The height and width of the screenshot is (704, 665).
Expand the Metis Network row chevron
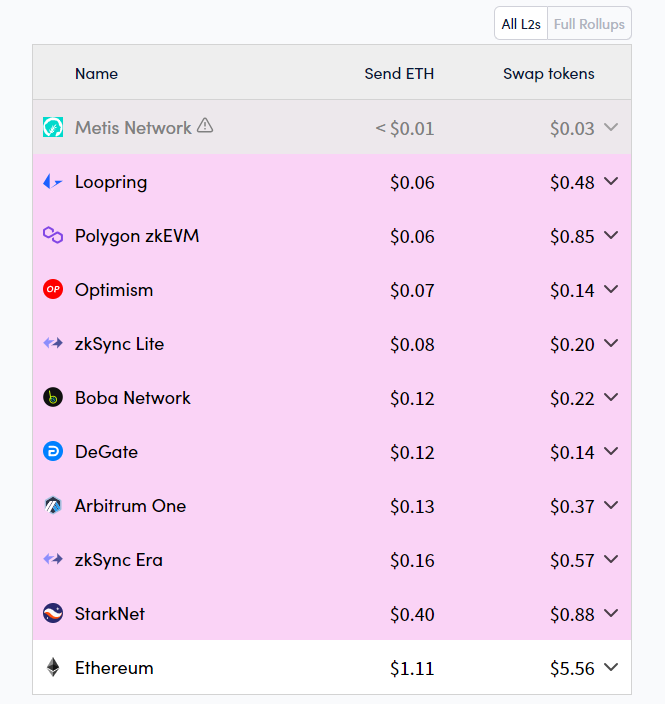[612, 128]
